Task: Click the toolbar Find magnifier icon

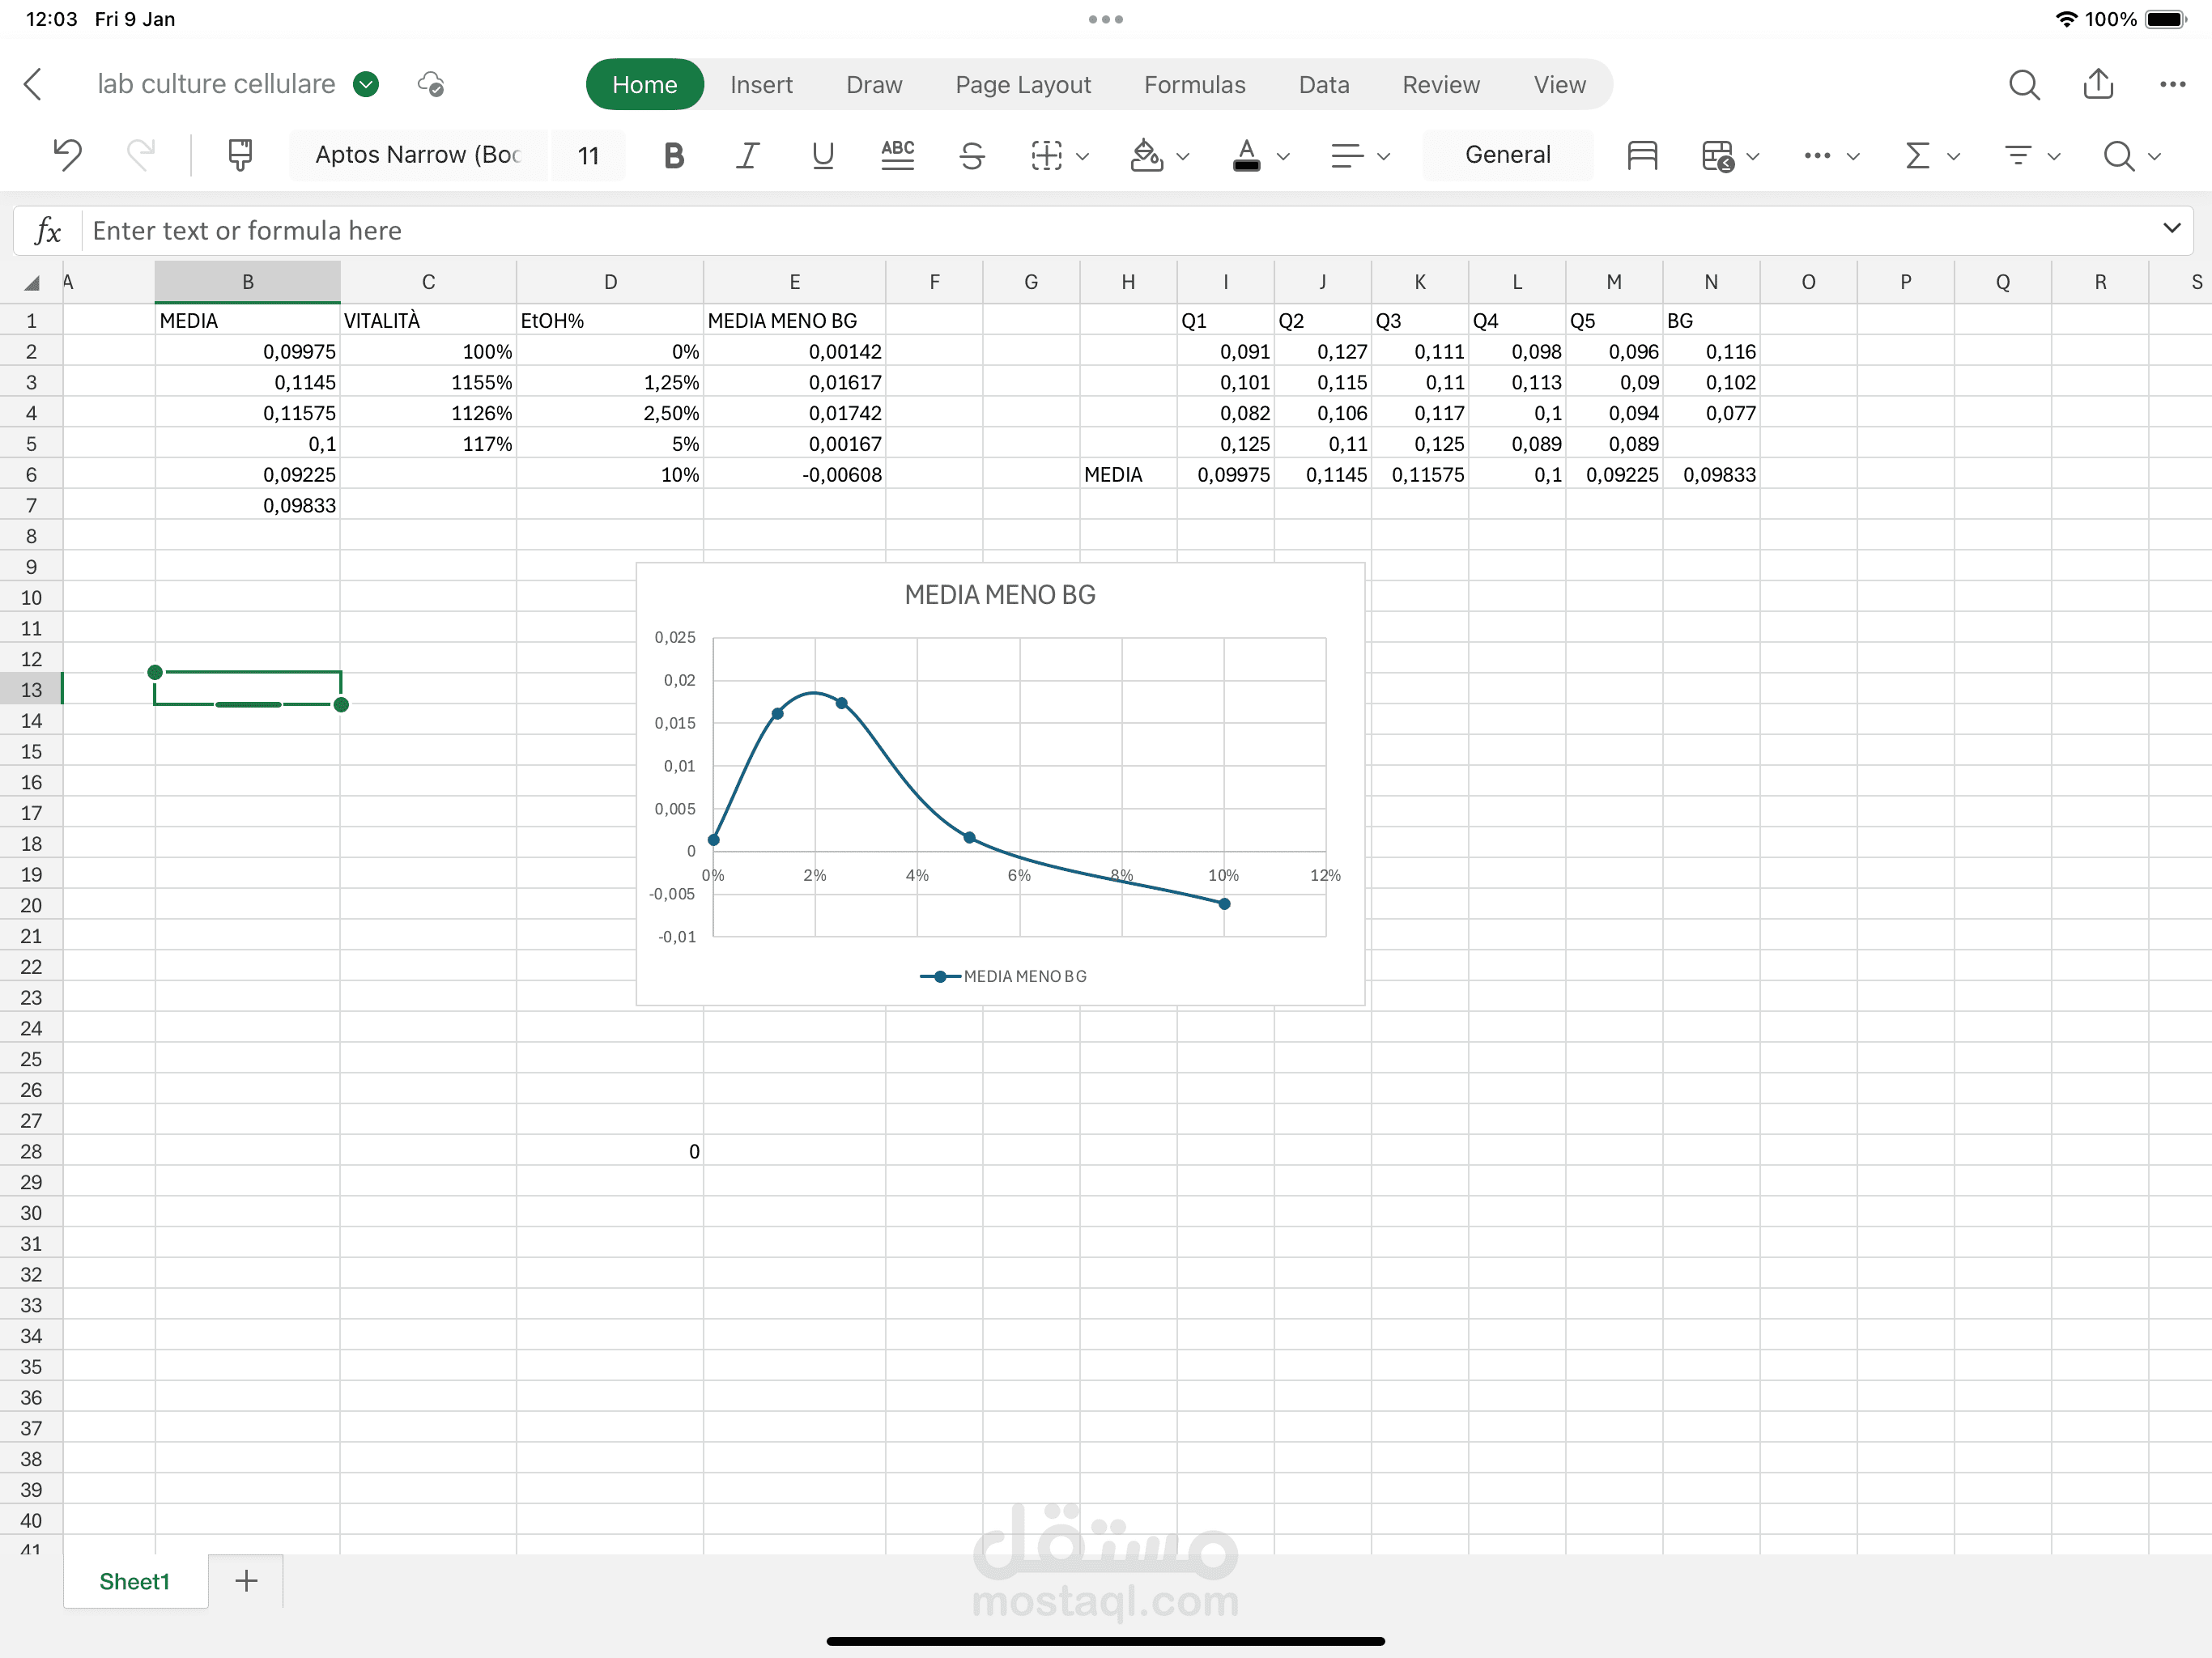Action: 2118,155
